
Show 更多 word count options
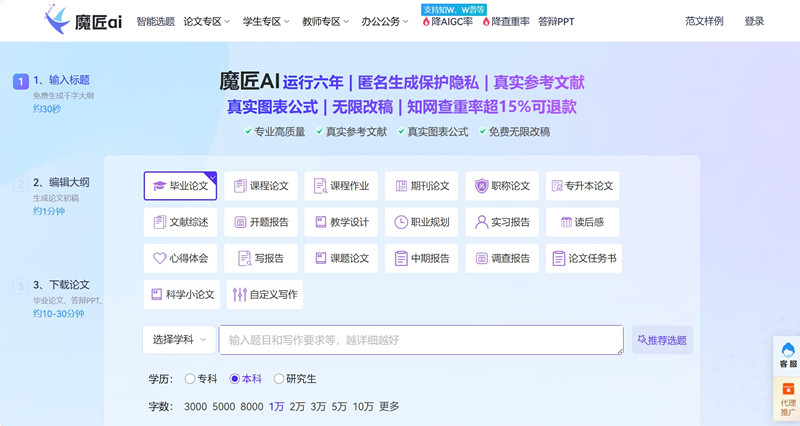(x=389, y=407)
